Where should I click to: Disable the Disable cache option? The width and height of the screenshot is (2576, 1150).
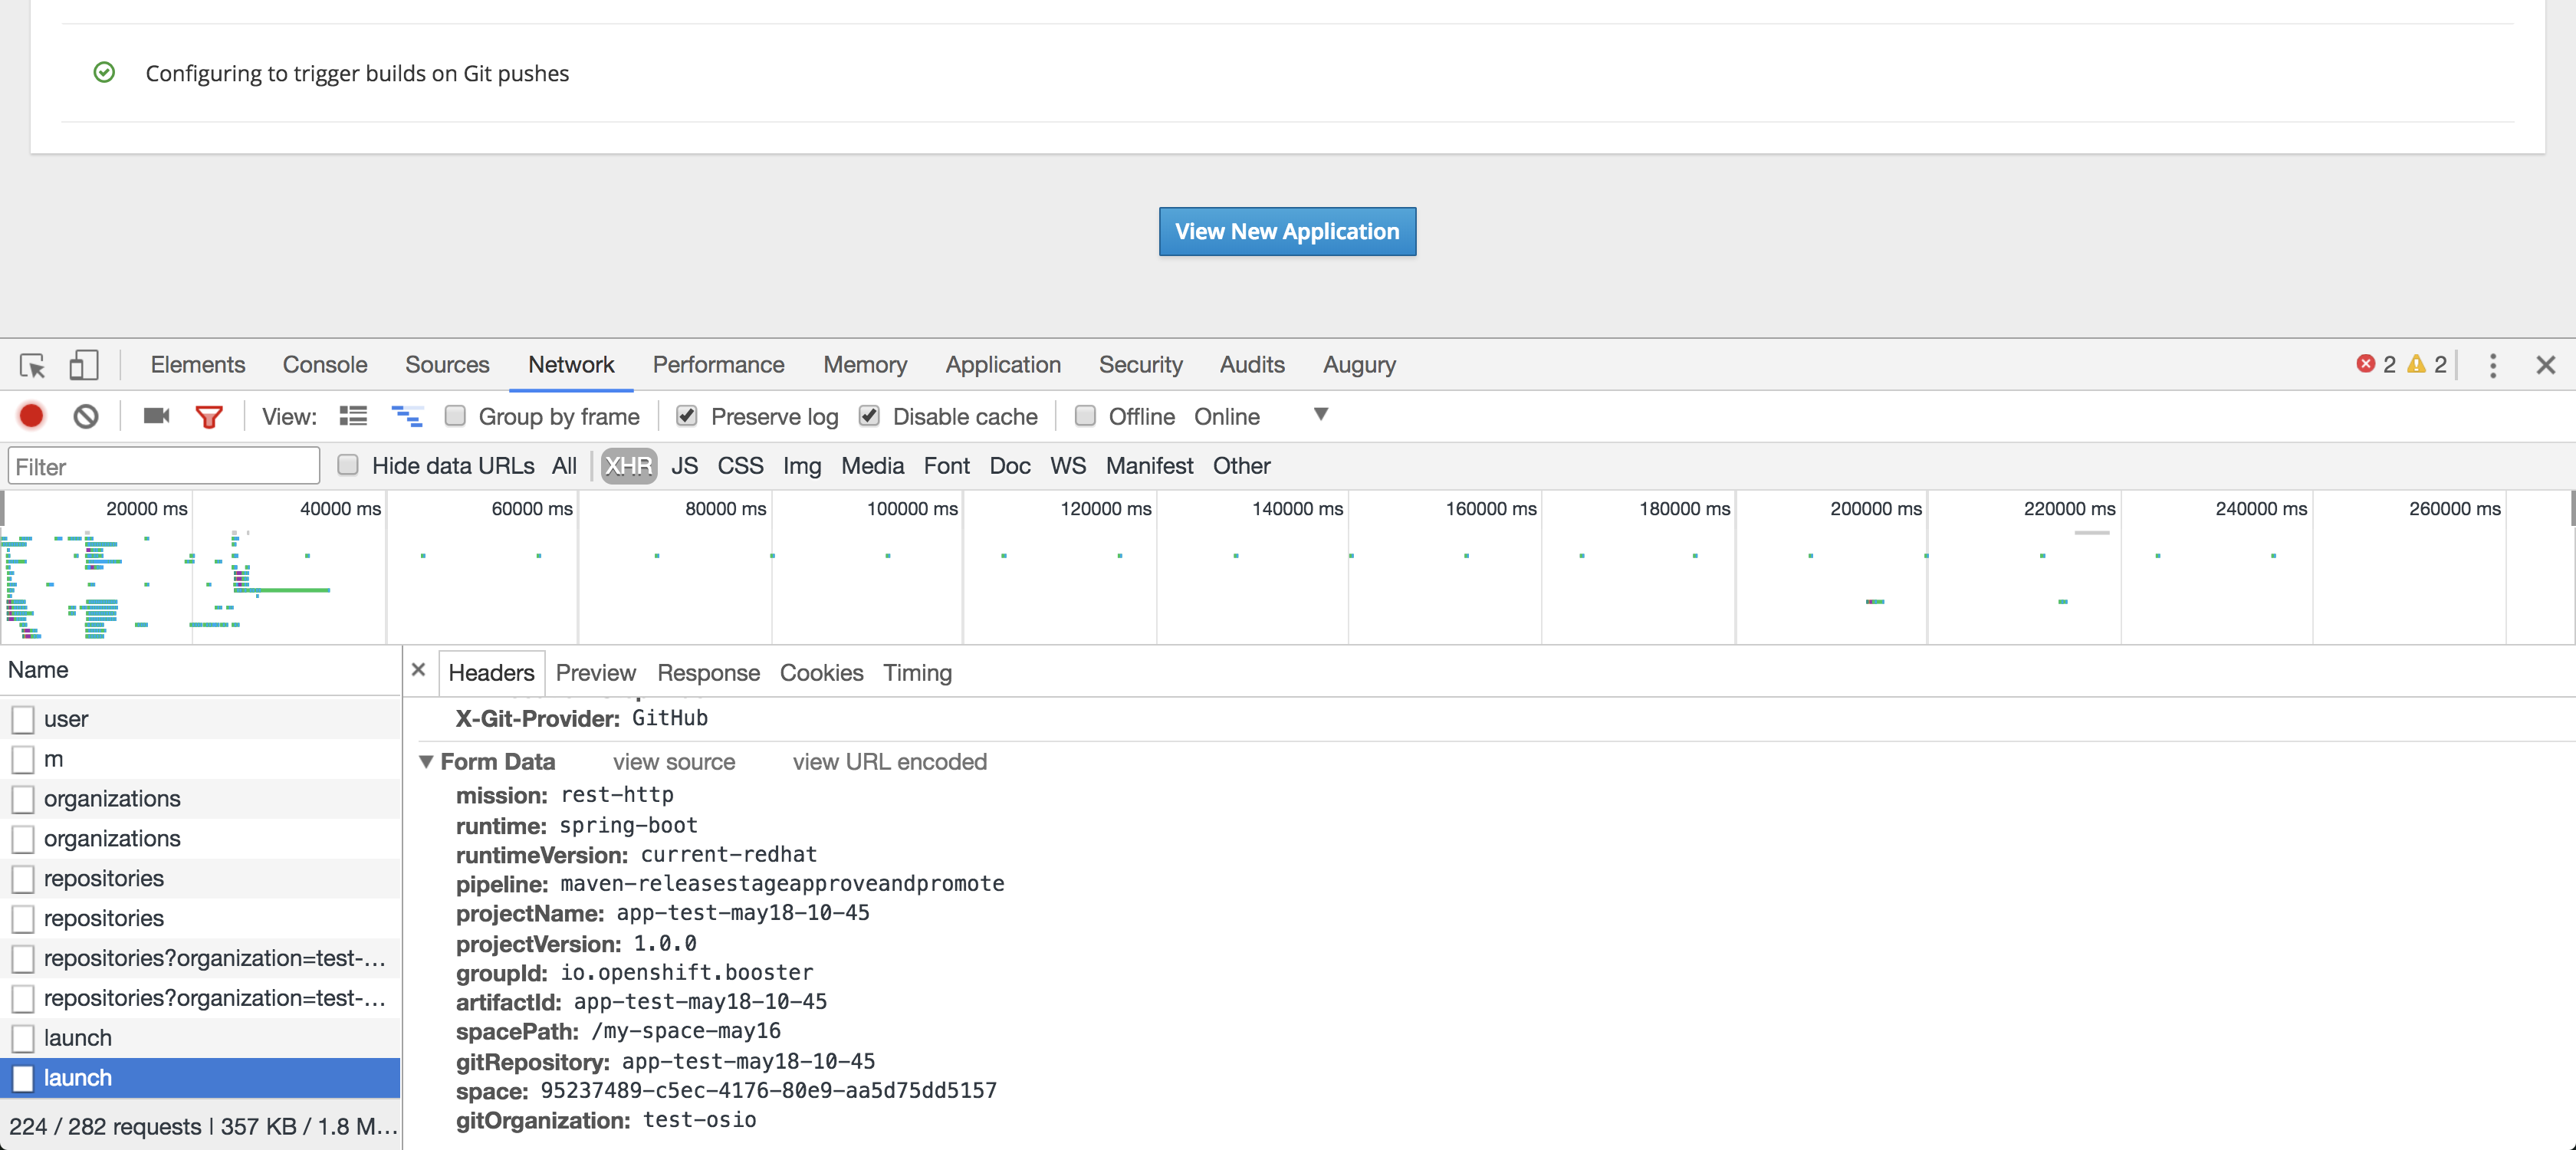click(869, 416)
